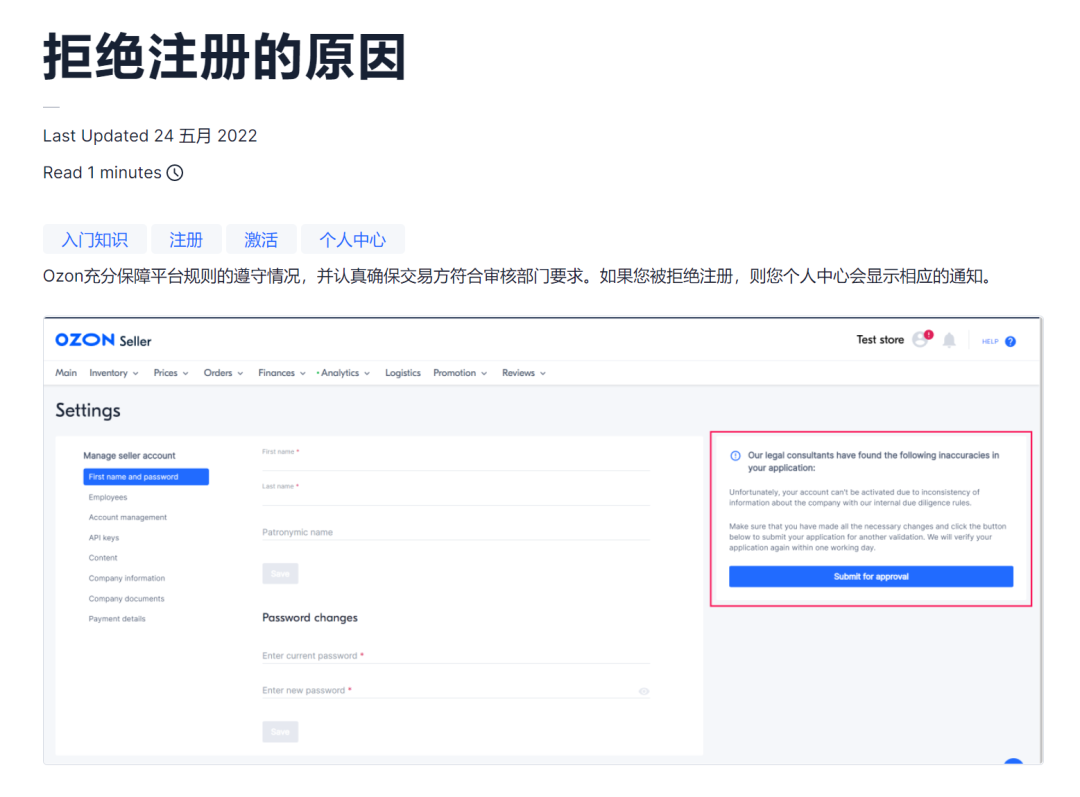Open notifications via the bell icon
The width and height of the screenshot is (1080, 797).
pos(949,340)
